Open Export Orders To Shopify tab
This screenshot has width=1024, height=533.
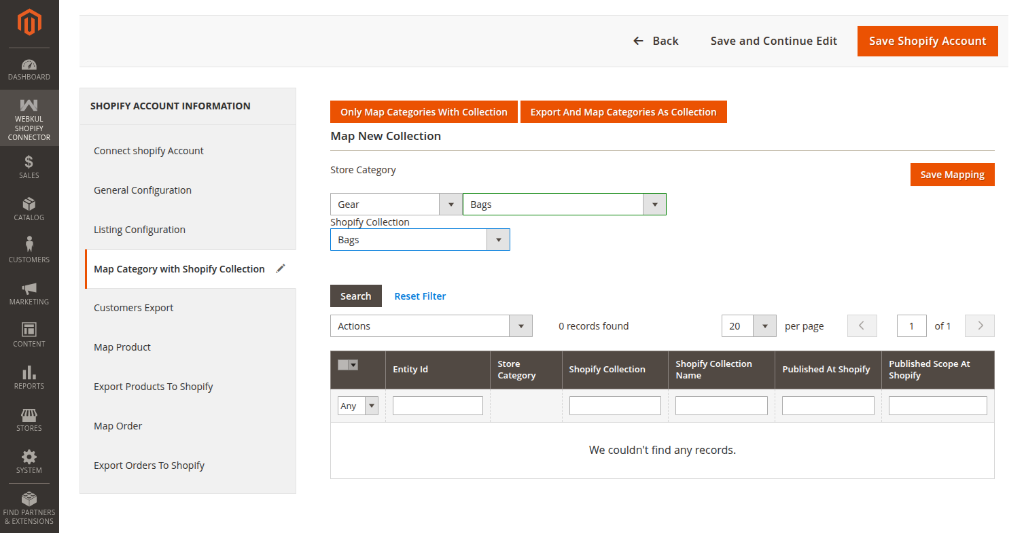pyautogui.click(x=149, y=465)
